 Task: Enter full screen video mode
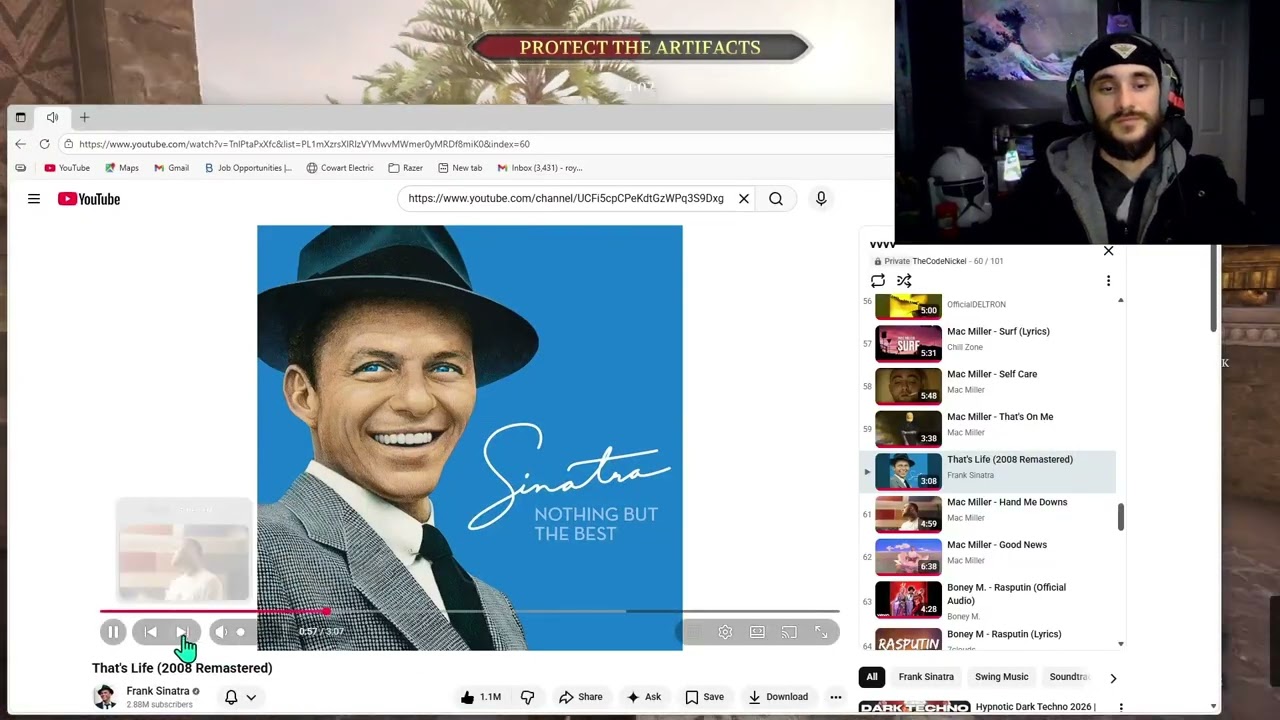(821, 632)
